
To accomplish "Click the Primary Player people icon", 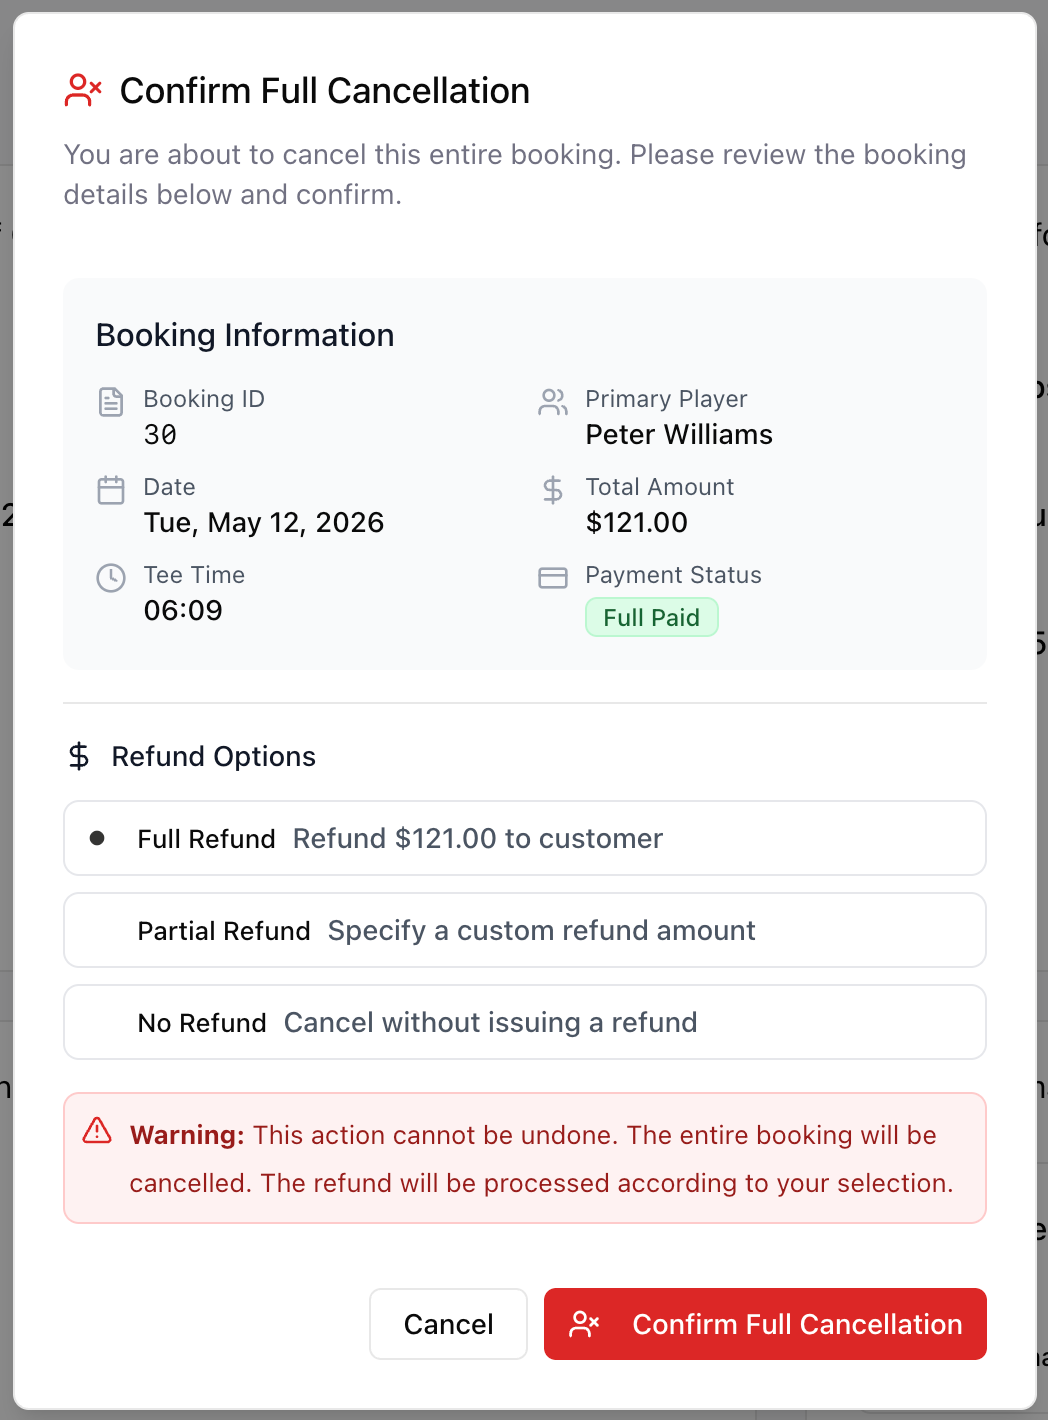I will (553, 402).
